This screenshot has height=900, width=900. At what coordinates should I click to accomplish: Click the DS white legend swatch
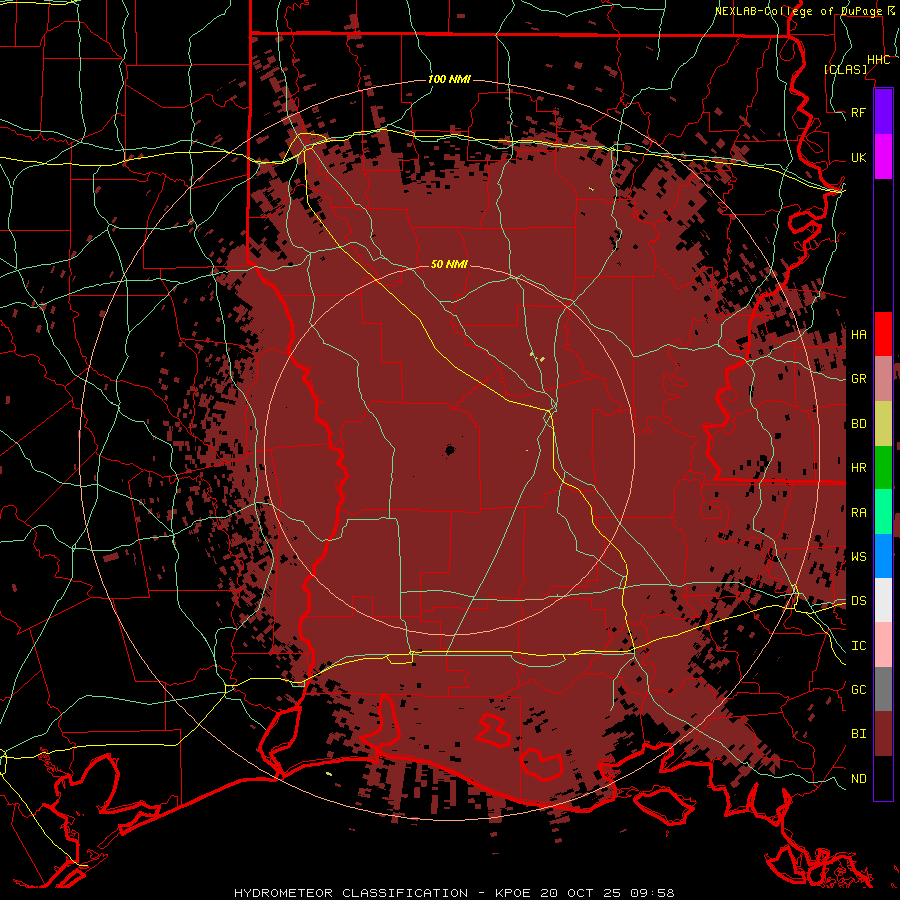point(883,600)
